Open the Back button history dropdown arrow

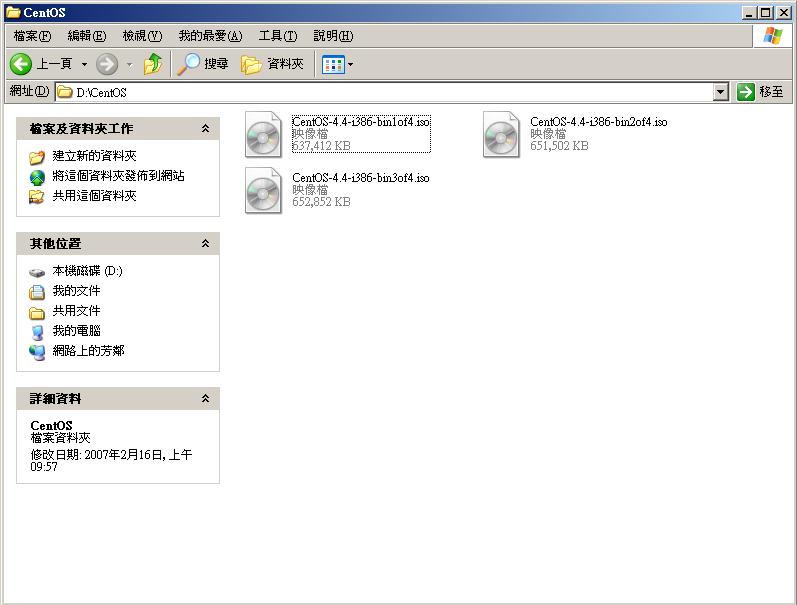pos(84,65)
